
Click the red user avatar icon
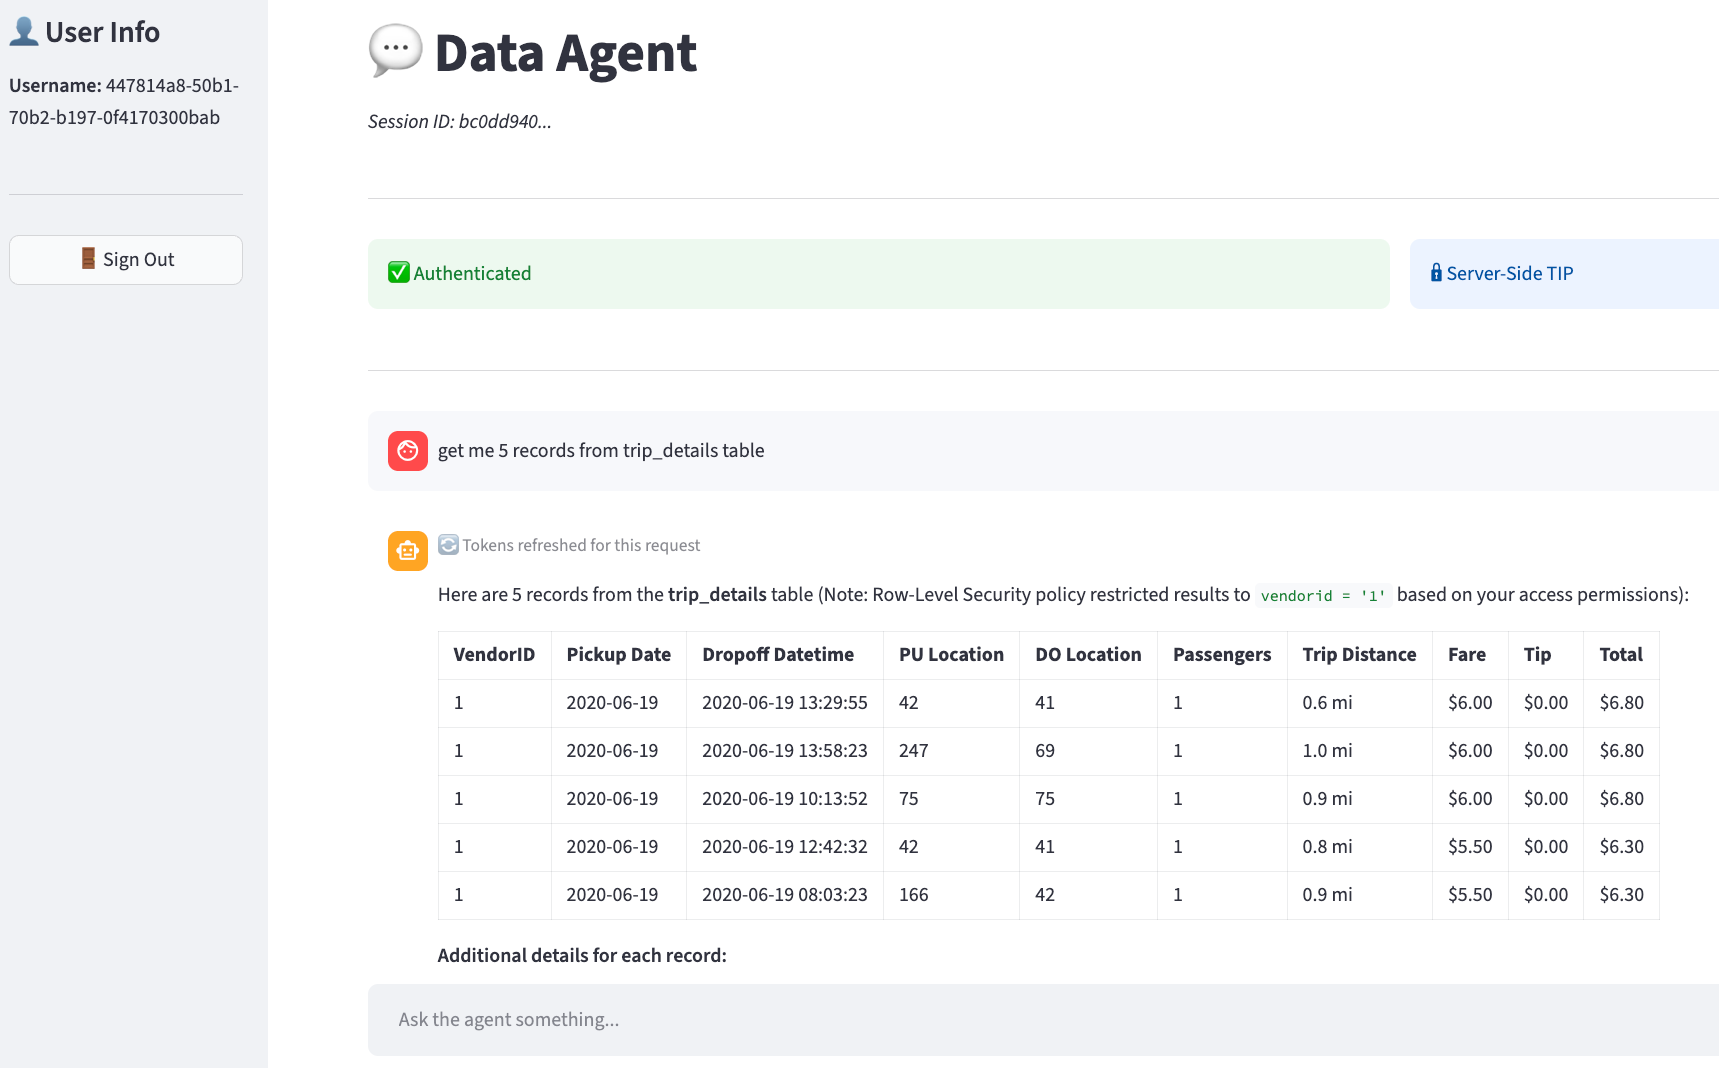click(x=408, y=451)
